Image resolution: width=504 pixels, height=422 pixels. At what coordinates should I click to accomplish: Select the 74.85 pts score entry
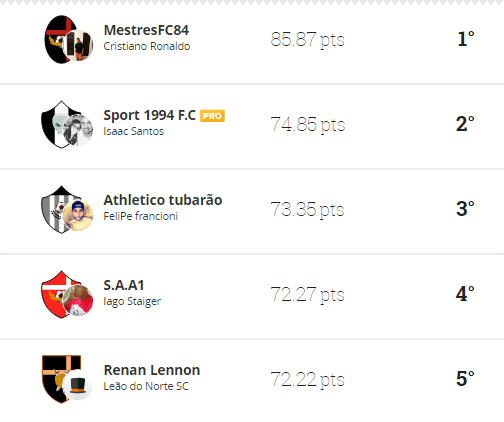tap(307, 125)
